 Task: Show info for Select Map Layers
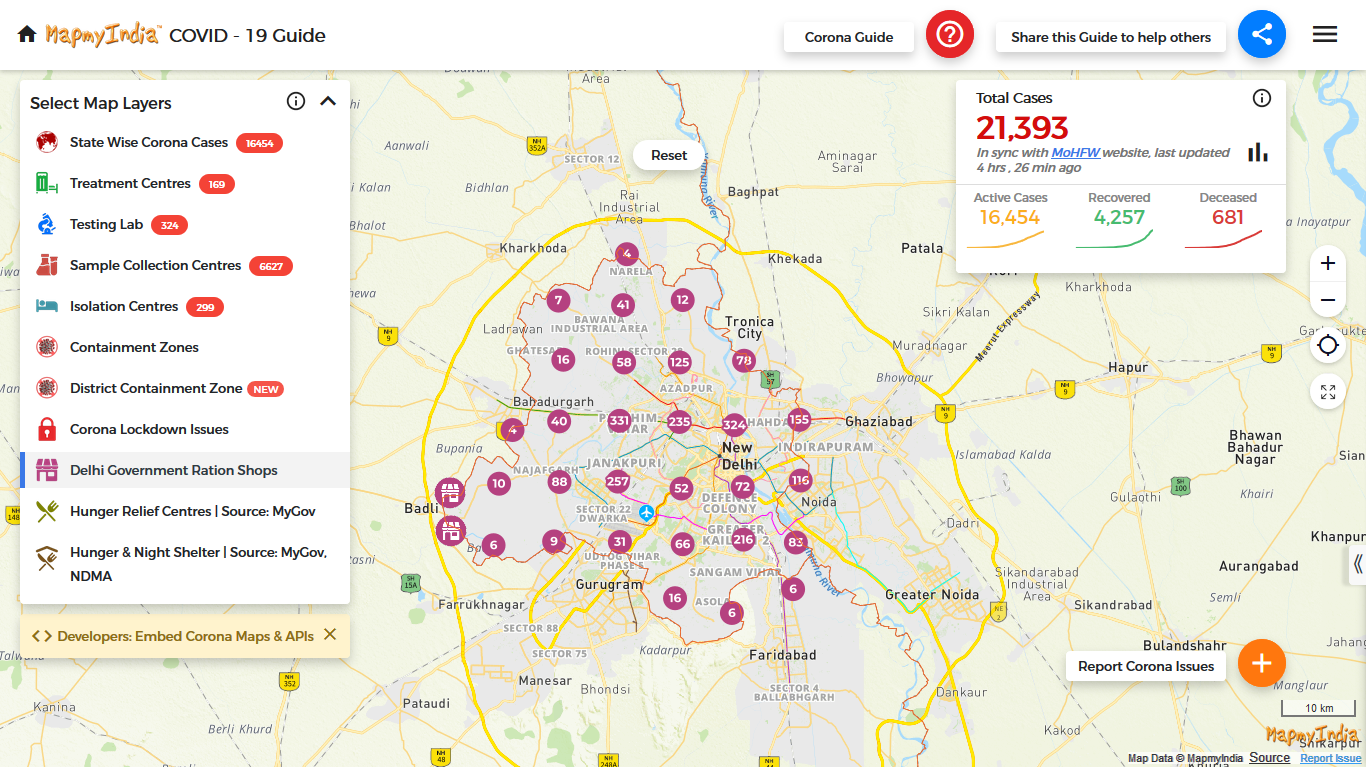[296, 101]
